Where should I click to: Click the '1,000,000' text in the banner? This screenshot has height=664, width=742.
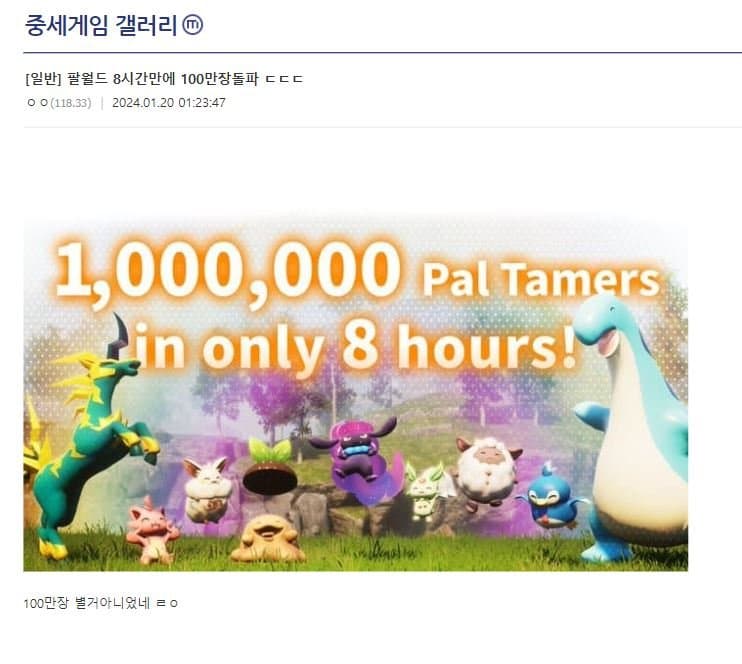(229, 272)
